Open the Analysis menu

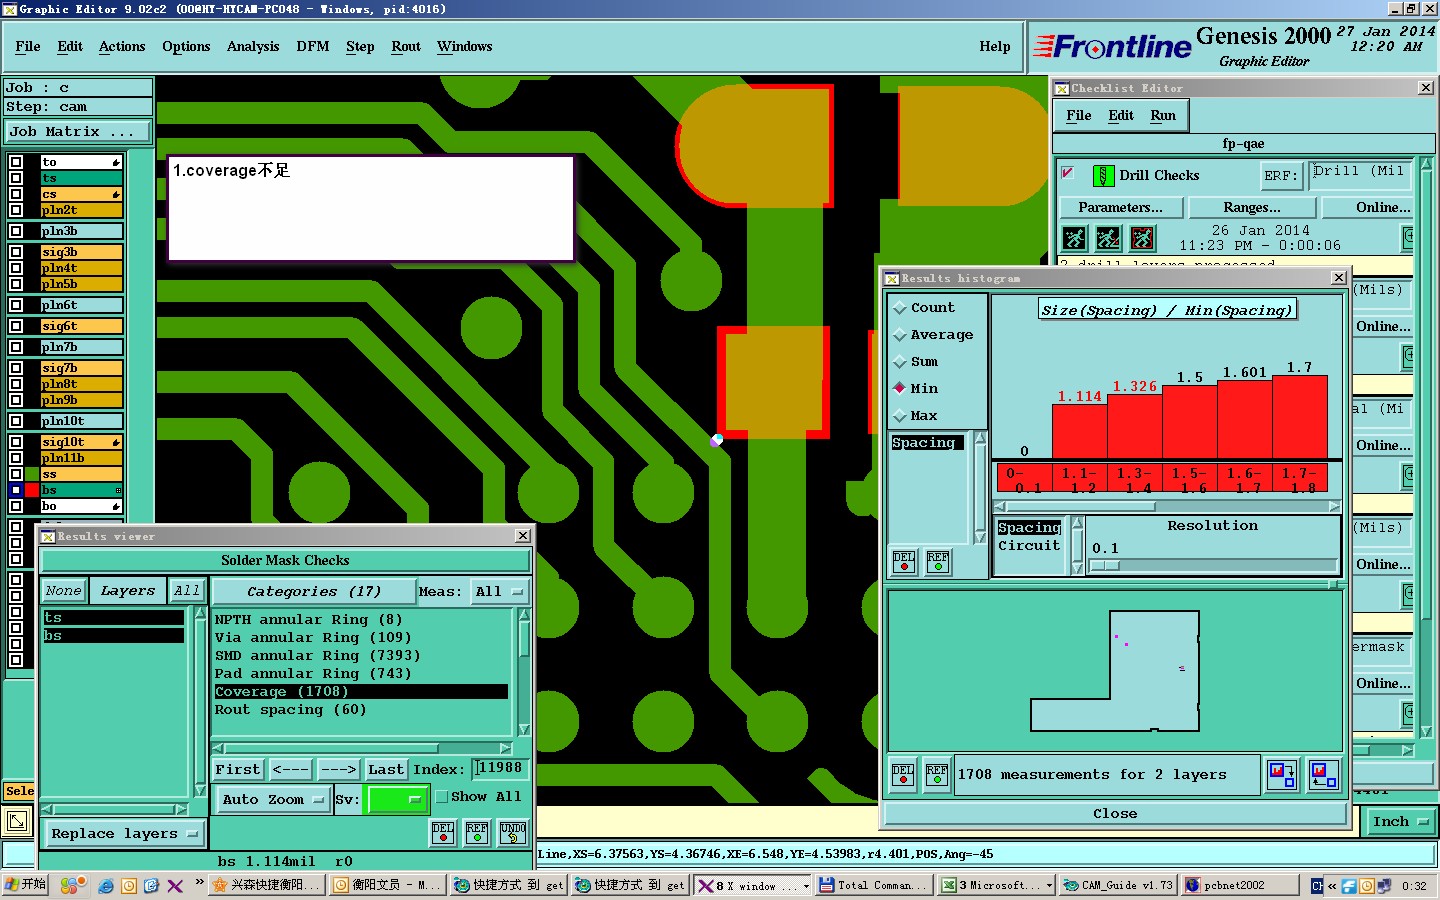click(x=253, y=47)
